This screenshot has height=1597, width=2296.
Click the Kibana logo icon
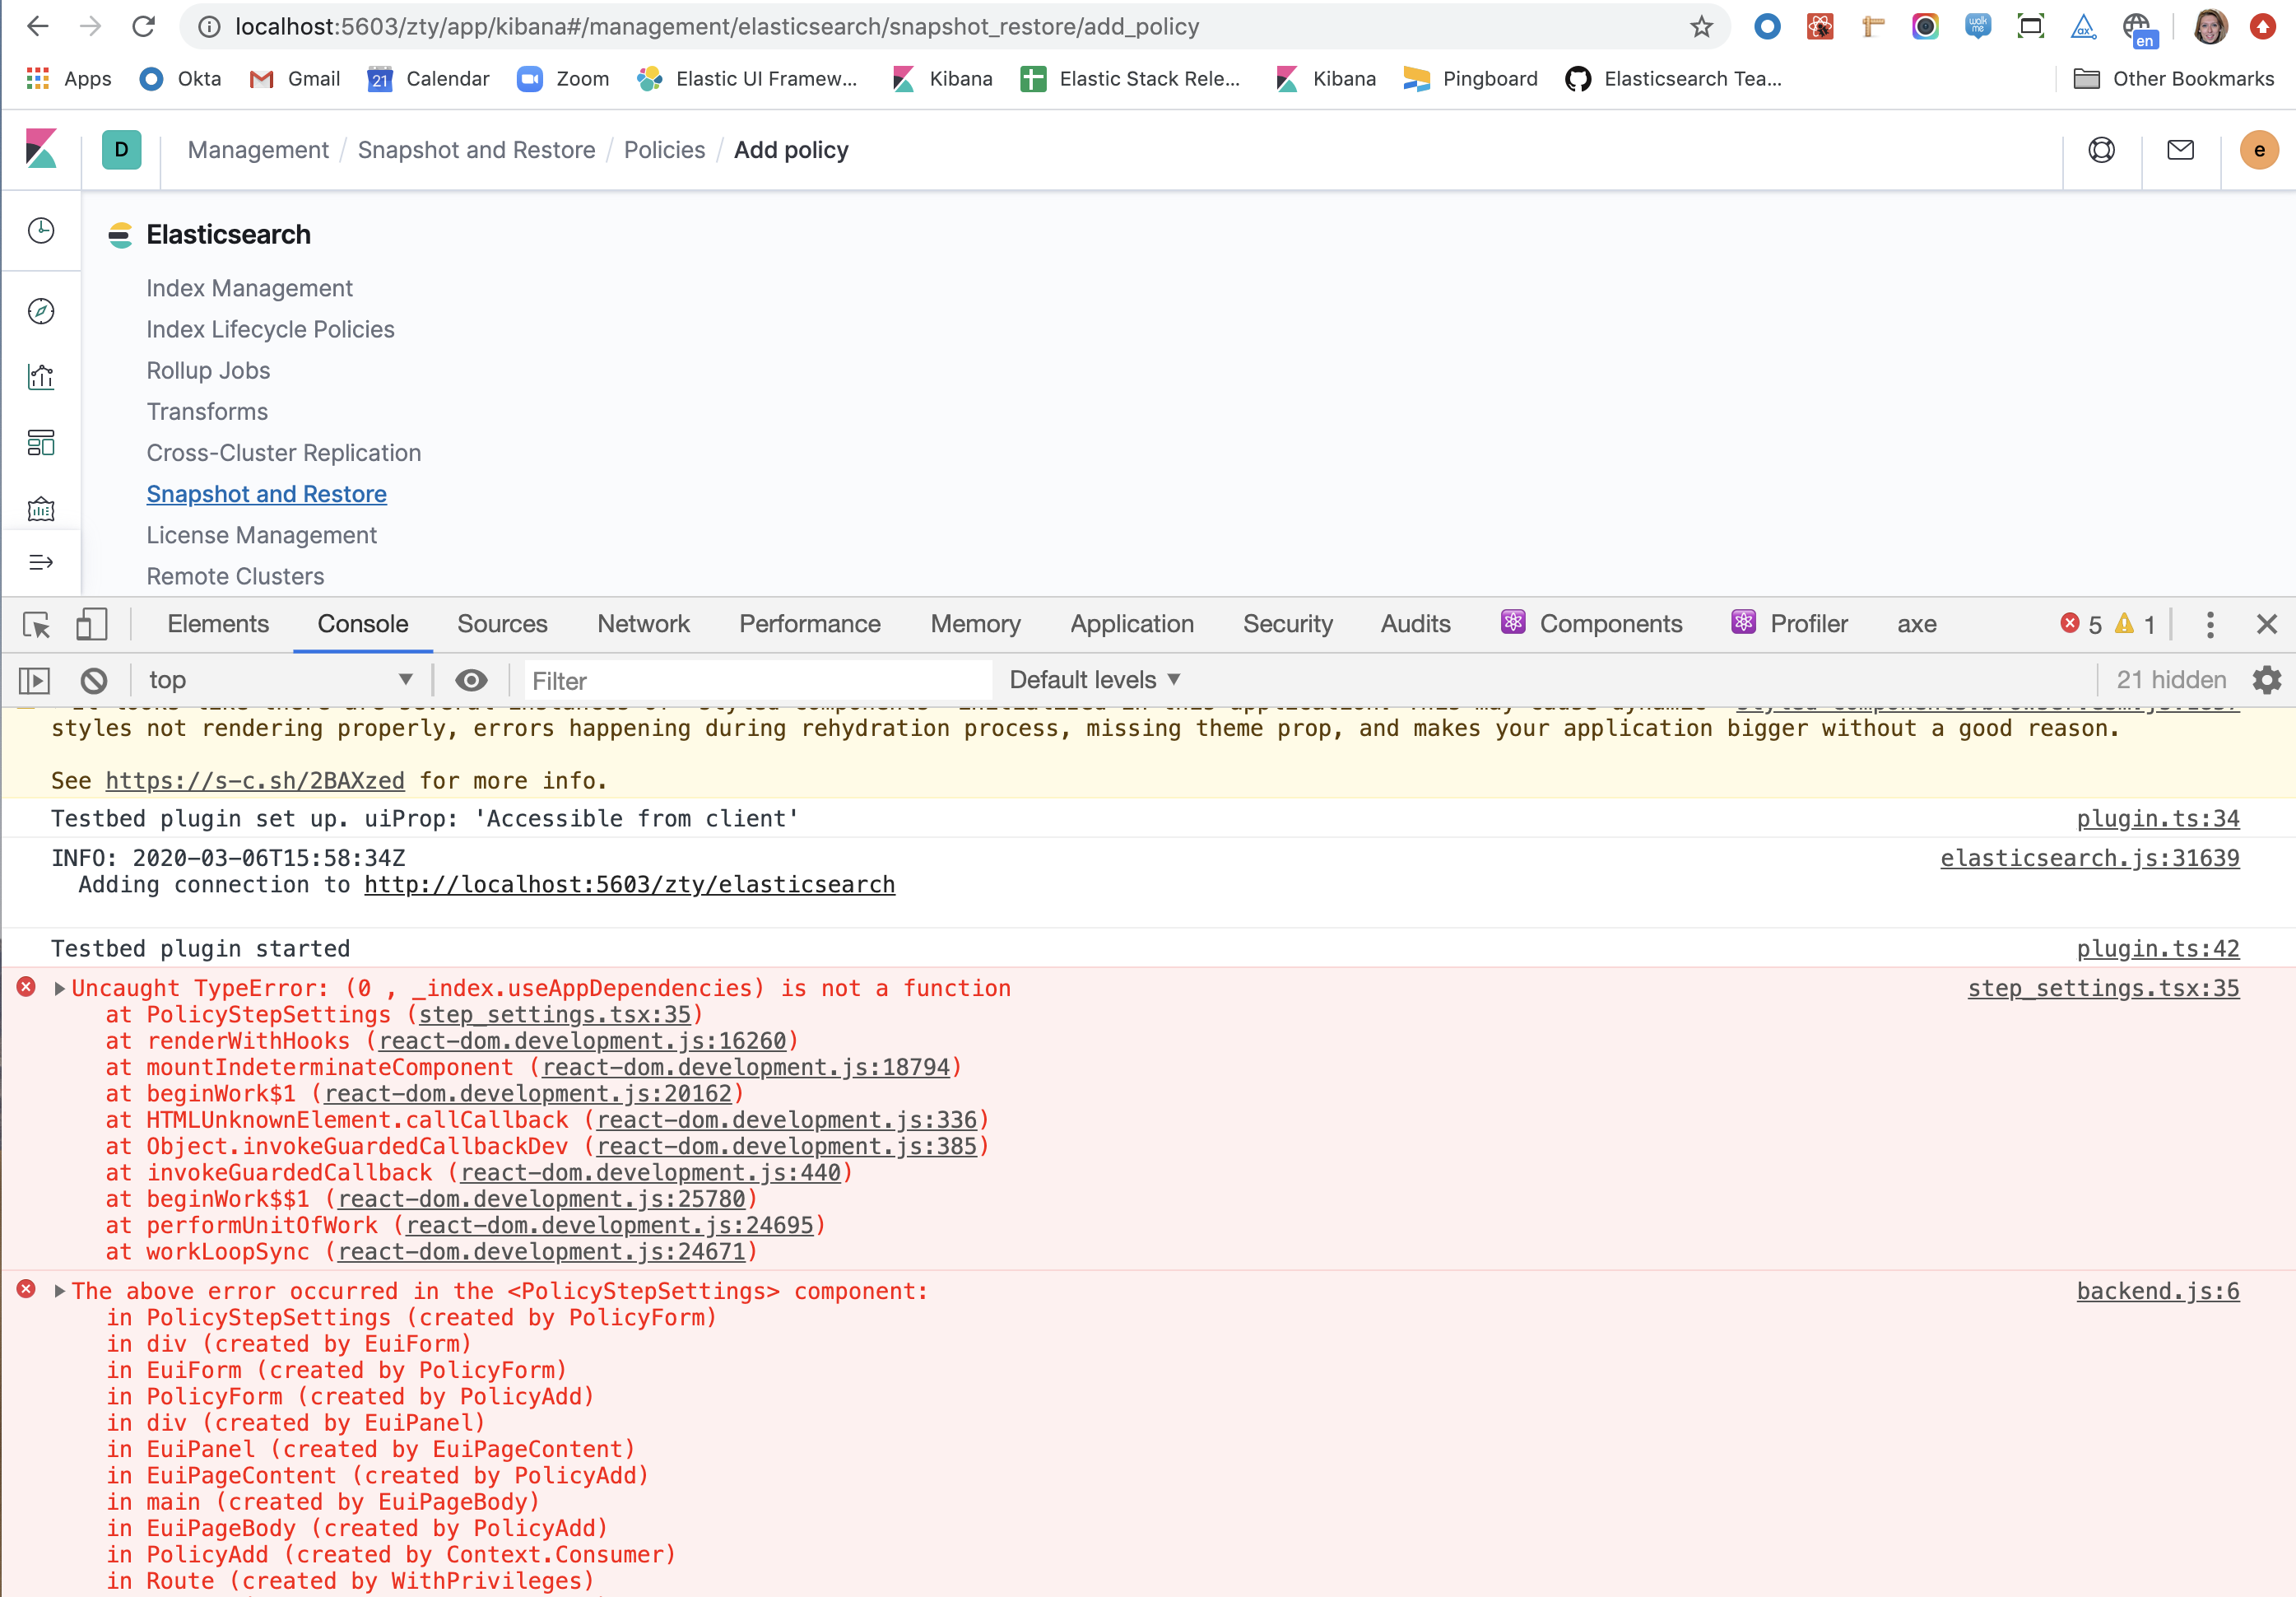41,149
